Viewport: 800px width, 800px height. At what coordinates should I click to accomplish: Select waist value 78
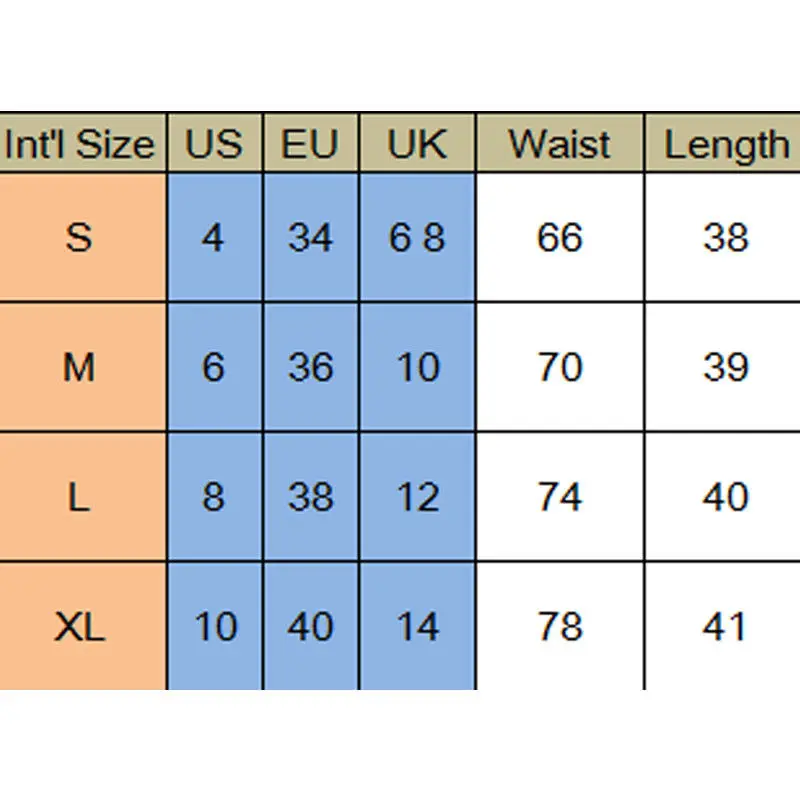(560, 626)
